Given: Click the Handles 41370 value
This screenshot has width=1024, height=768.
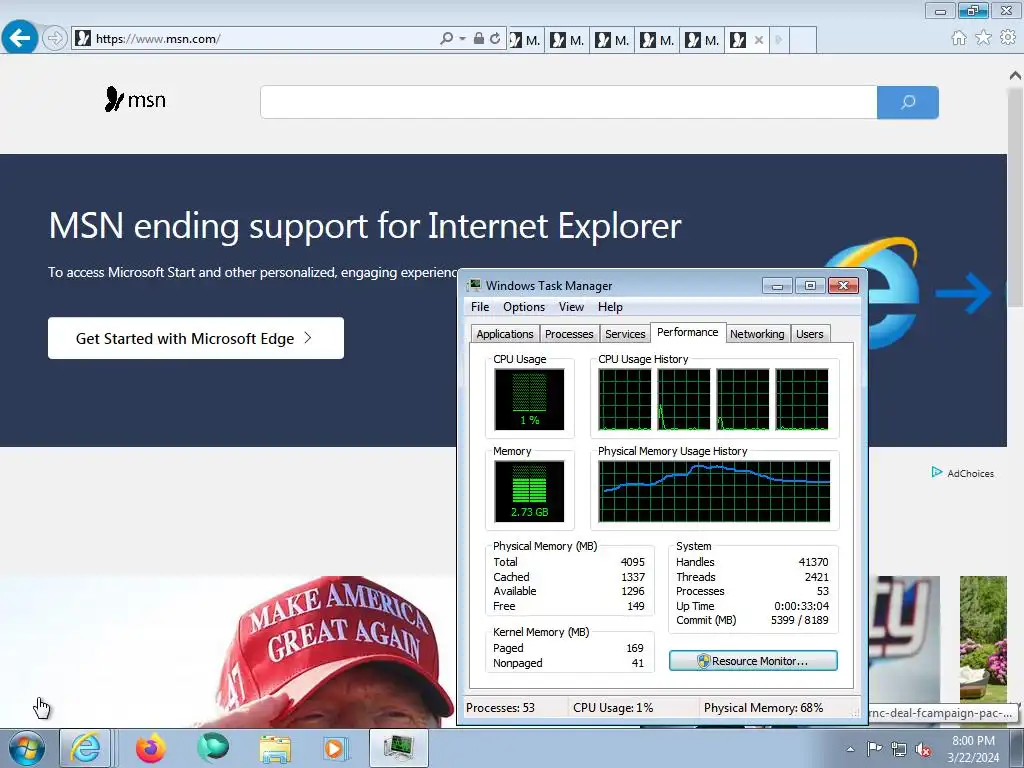Looking at the screenshot, I should 813,562.
